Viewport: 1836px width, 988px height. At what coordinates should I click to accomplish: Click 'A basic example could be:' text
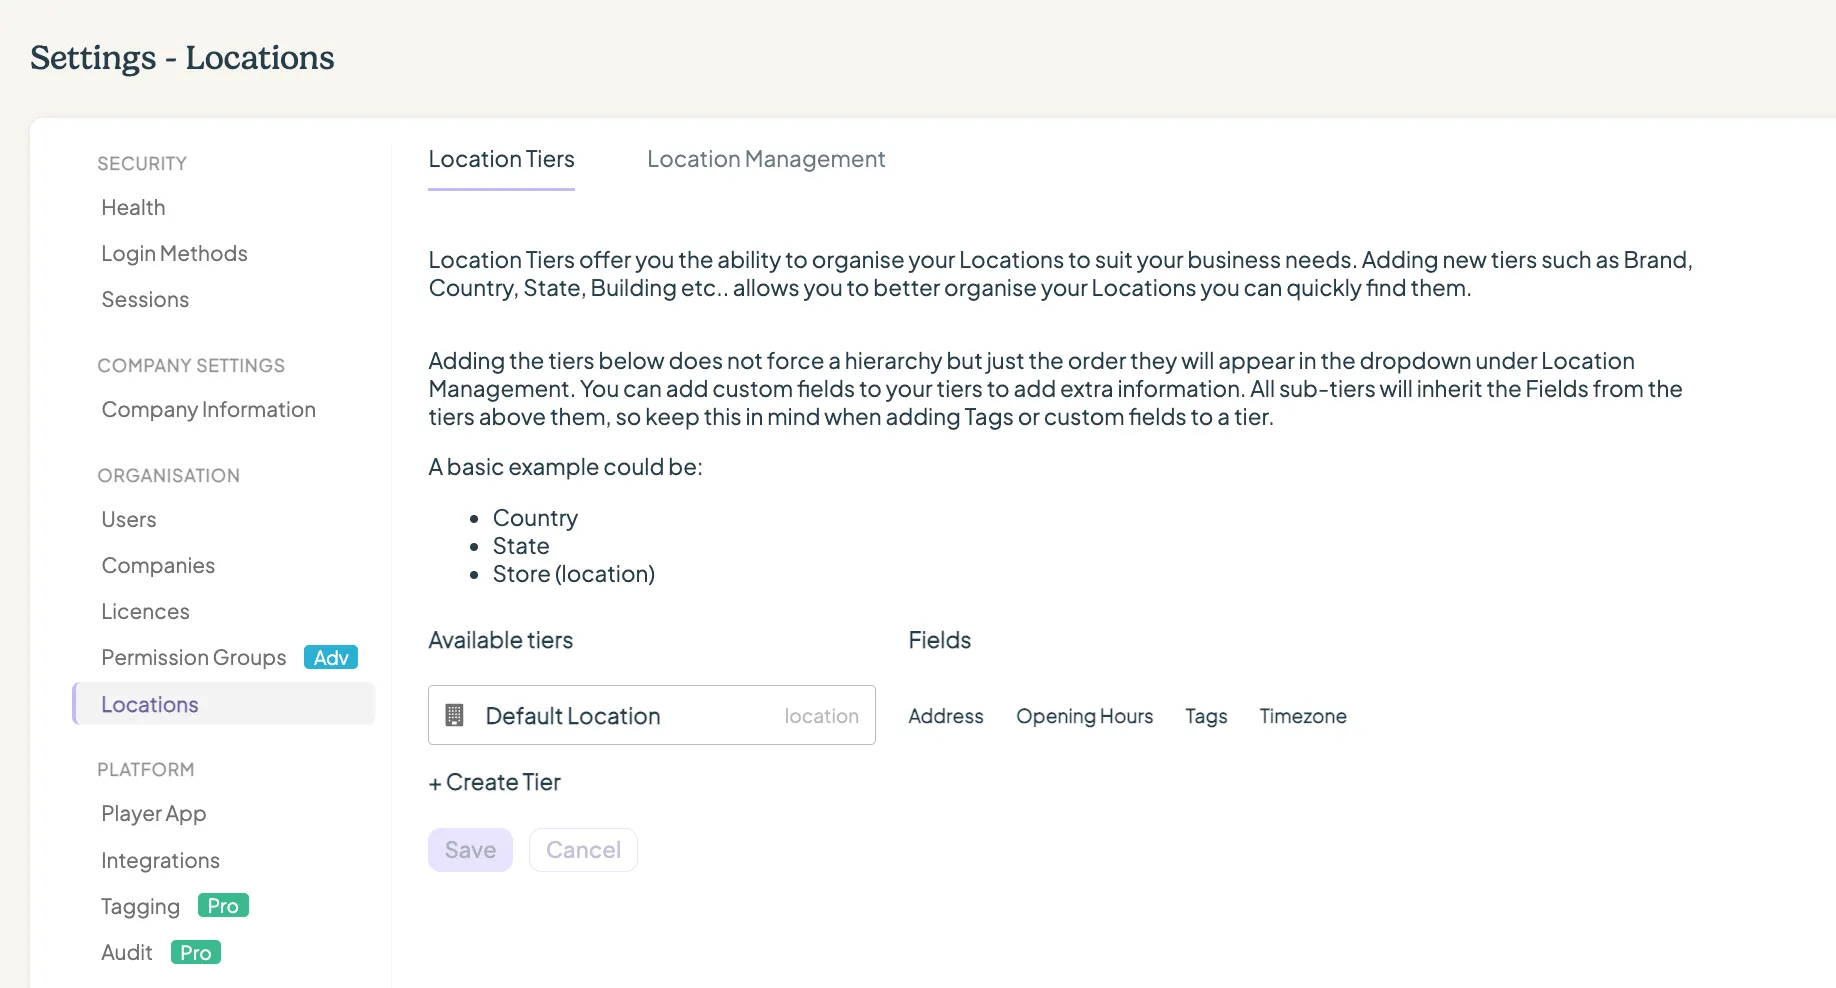coord(565,467)
